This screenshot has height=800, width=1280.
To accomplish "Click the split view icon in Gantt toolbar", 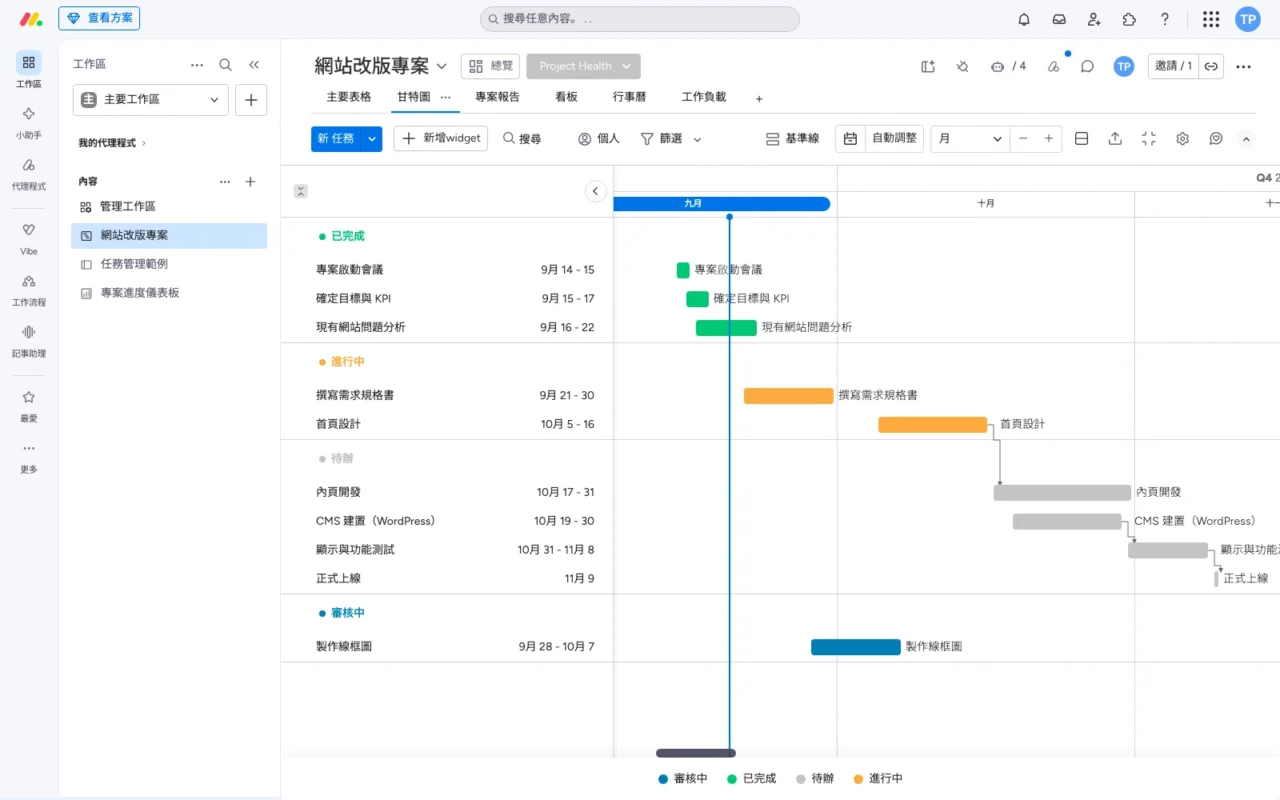I will [1081, 139].
